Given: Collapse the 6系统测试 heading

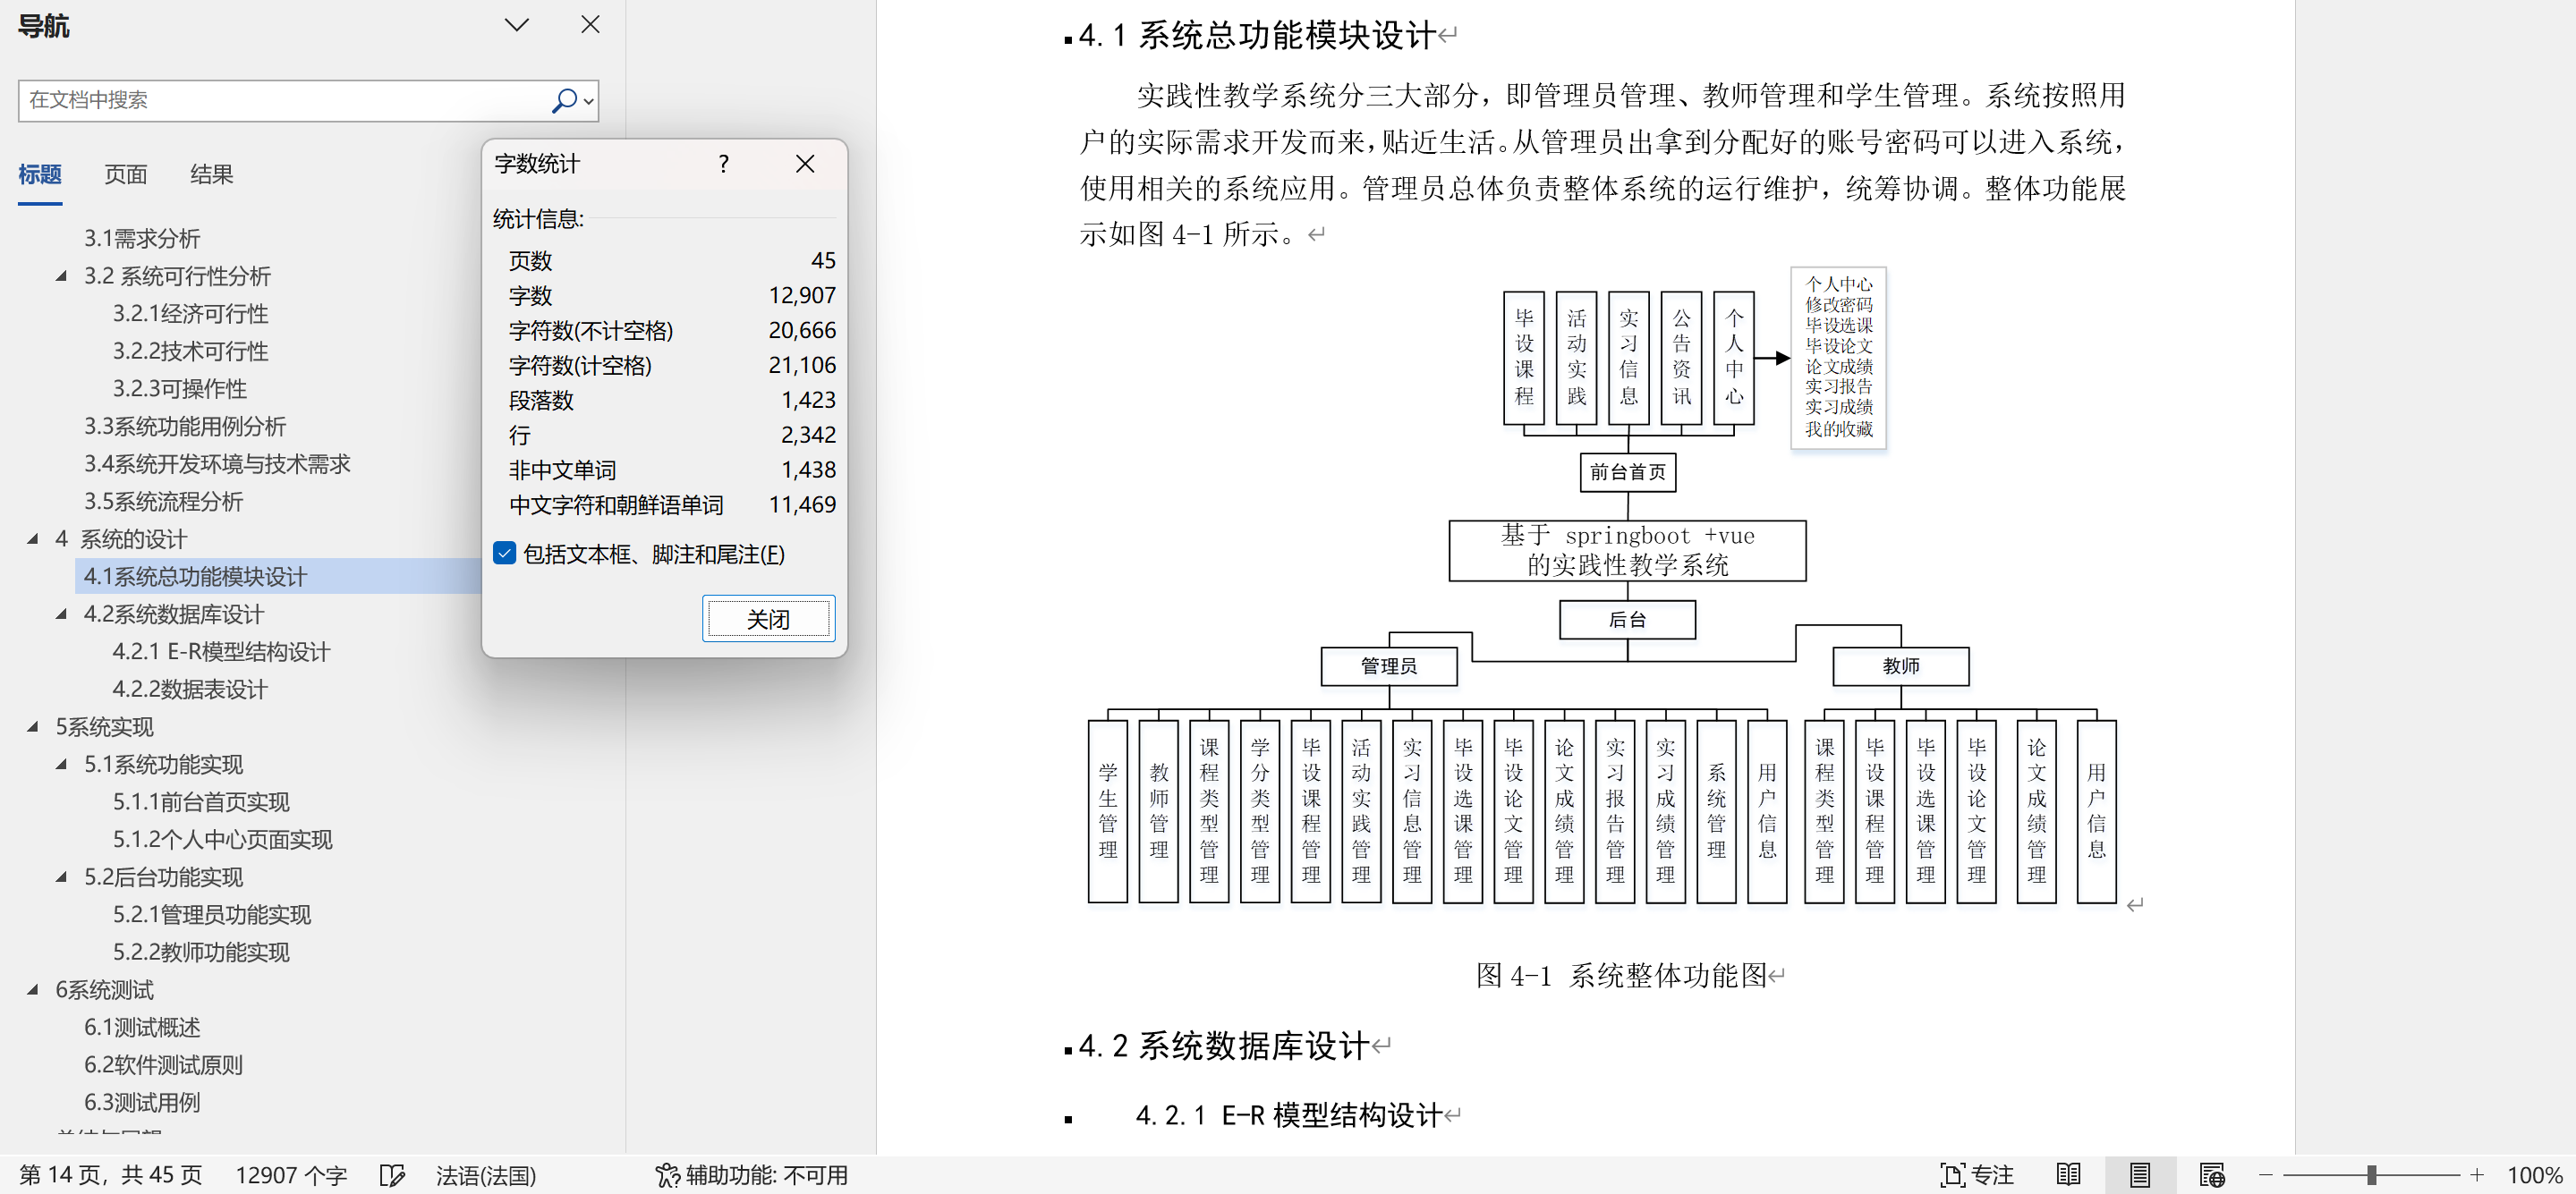Looking at the screenshot, I should coord(33,990).
